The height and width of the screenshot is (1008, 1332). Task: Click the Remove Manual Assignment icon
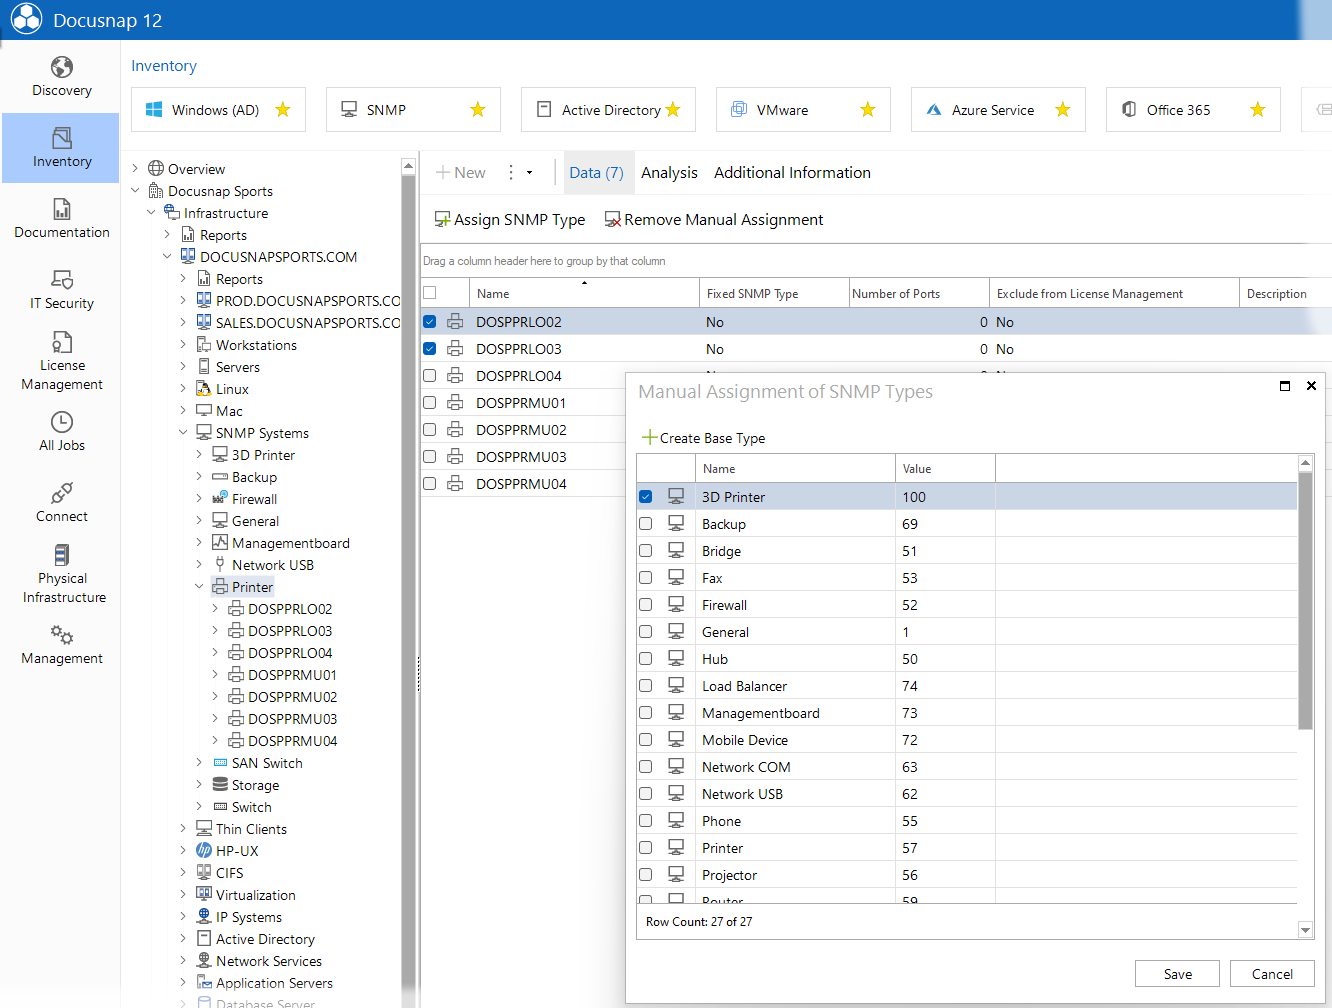(613, 219)
